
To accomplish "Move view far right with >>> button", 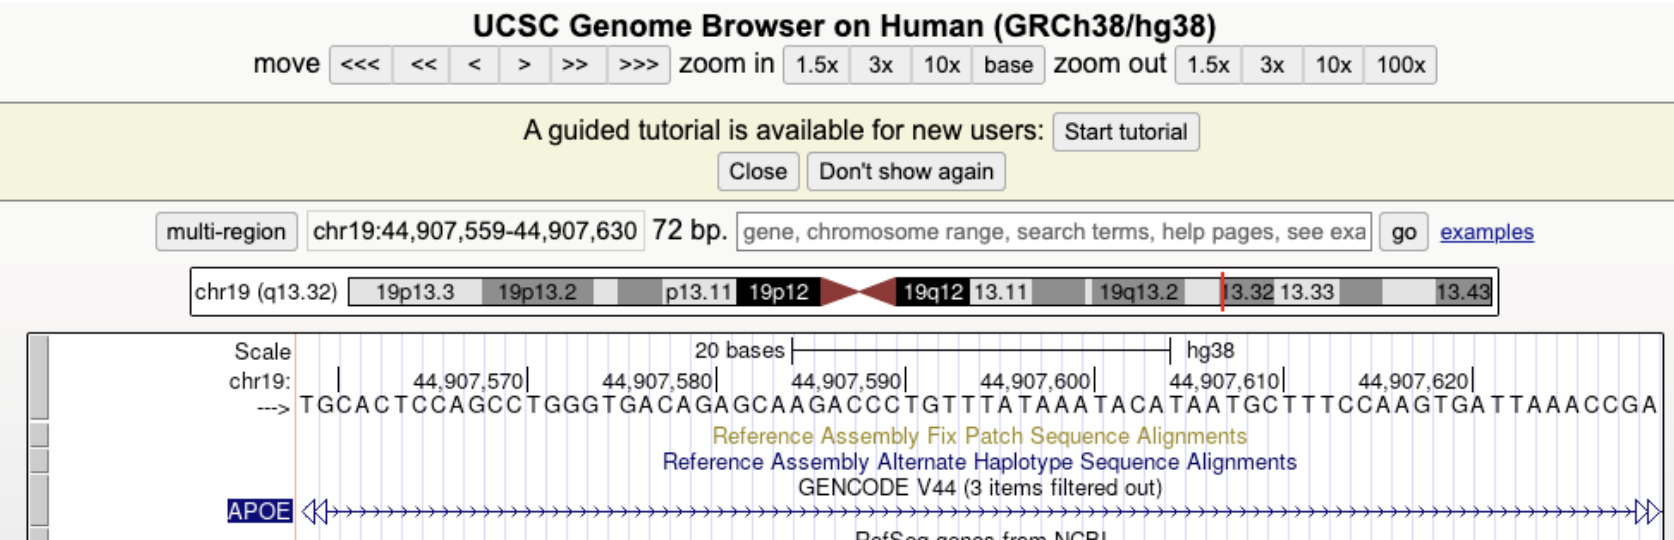I will point(638,65).
